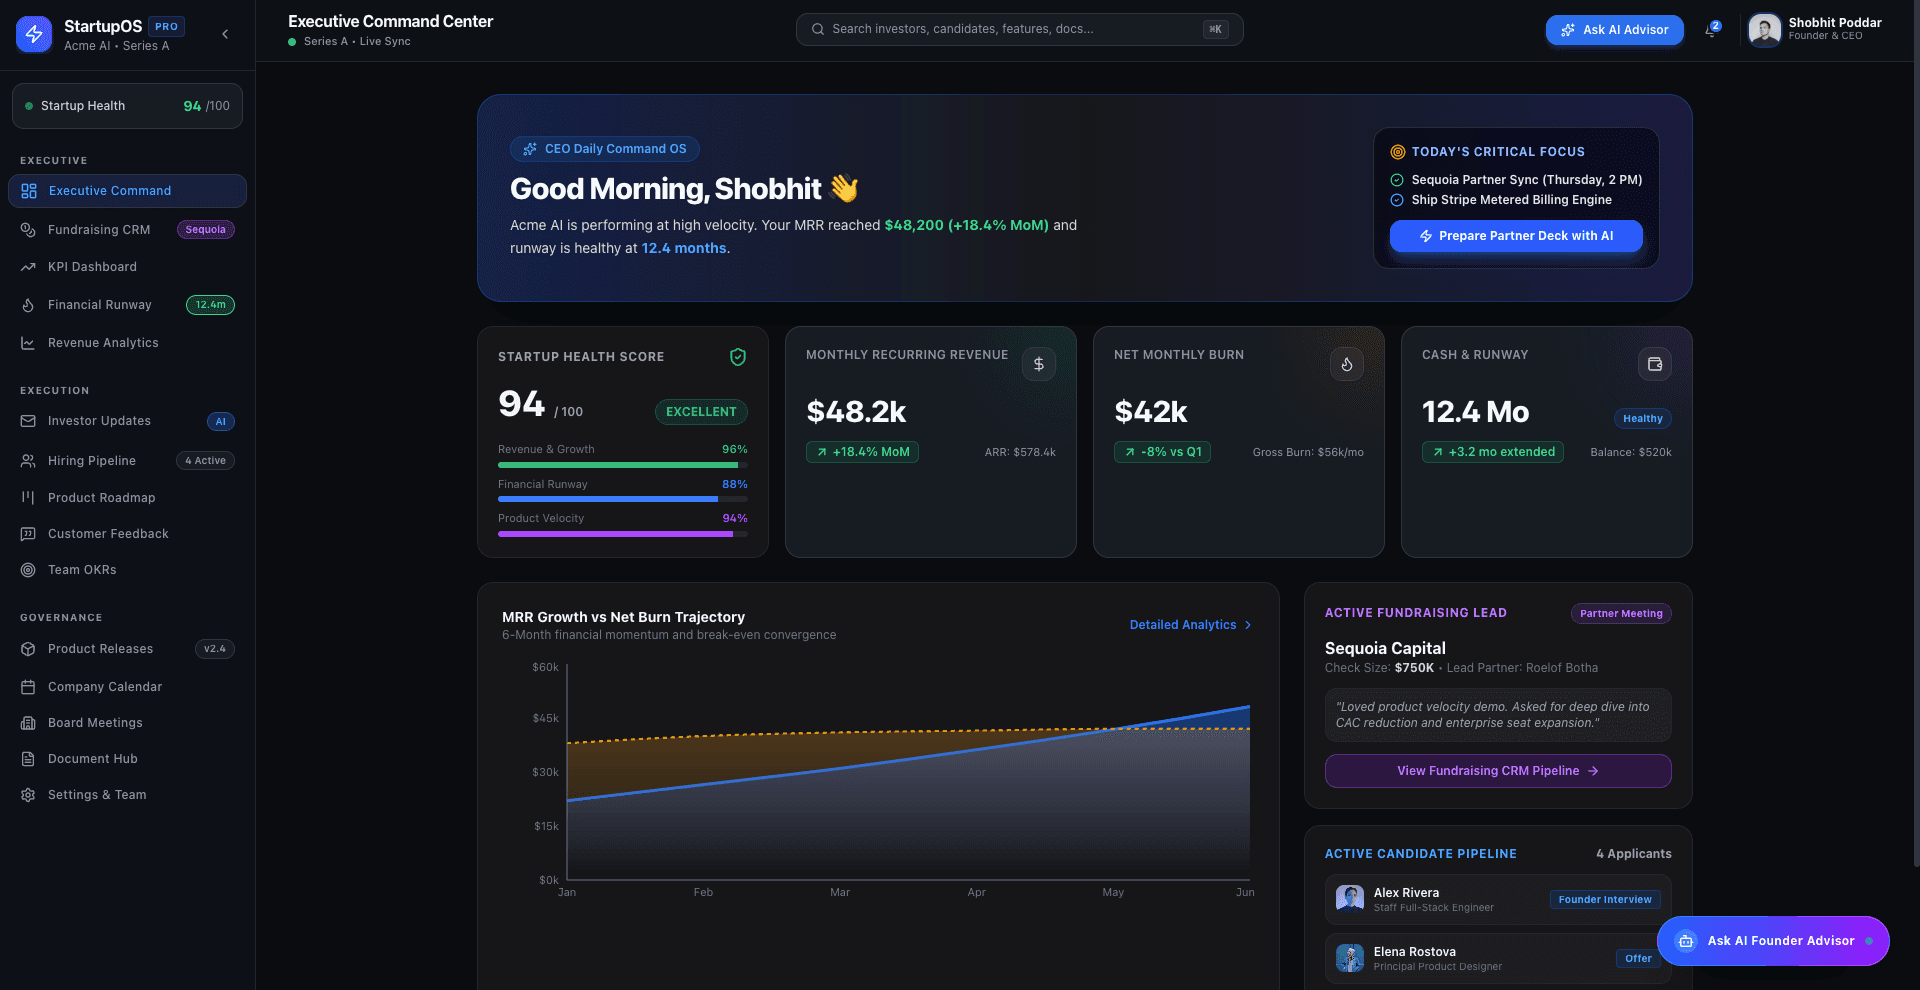The height and width of the screenshot is (990, 1920).
Task: Open the notifications bell
Action: click(x=1712, y=30)
